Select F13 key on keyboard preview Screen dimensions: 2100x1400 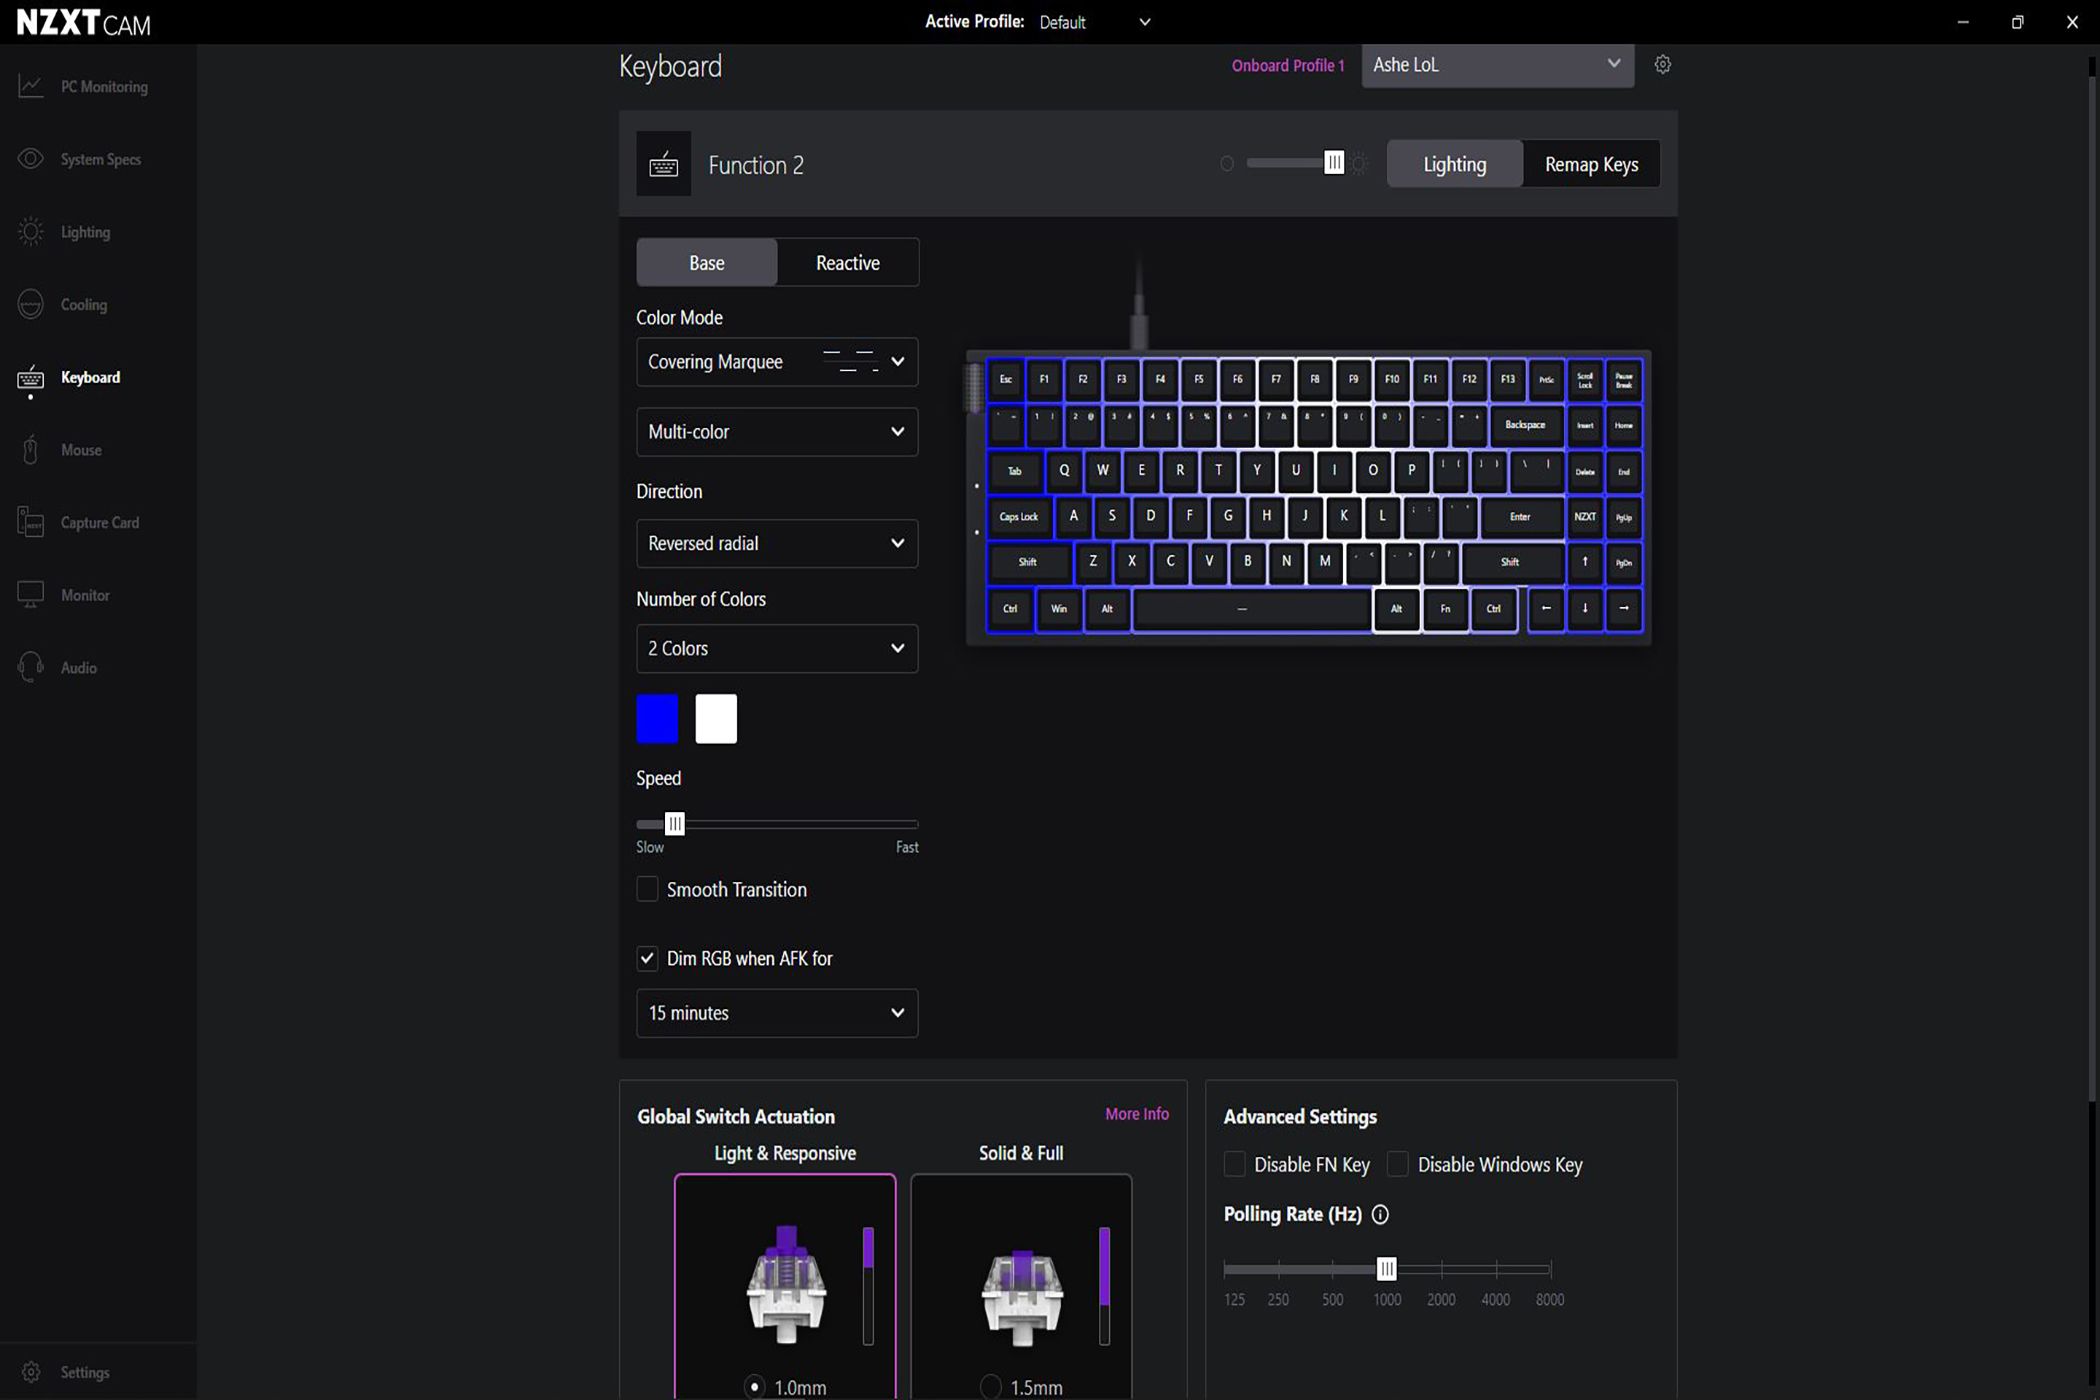1507,379
